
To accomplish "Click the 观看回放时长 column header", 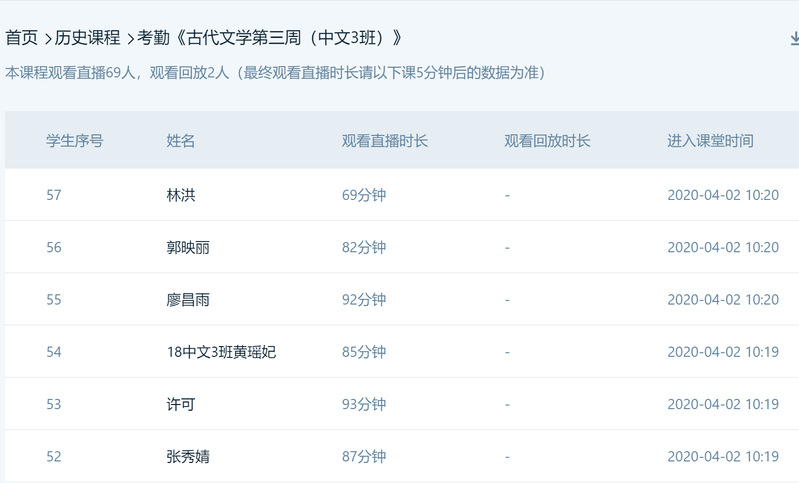I will click(x=548, y=141).
